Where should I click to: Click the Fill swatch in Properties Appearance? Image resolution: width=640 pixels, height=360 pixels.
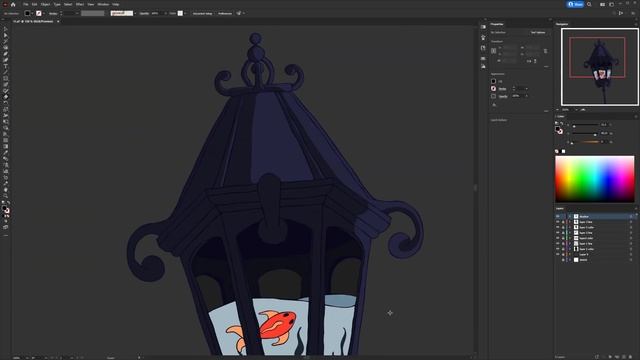[x=493, y=81]
